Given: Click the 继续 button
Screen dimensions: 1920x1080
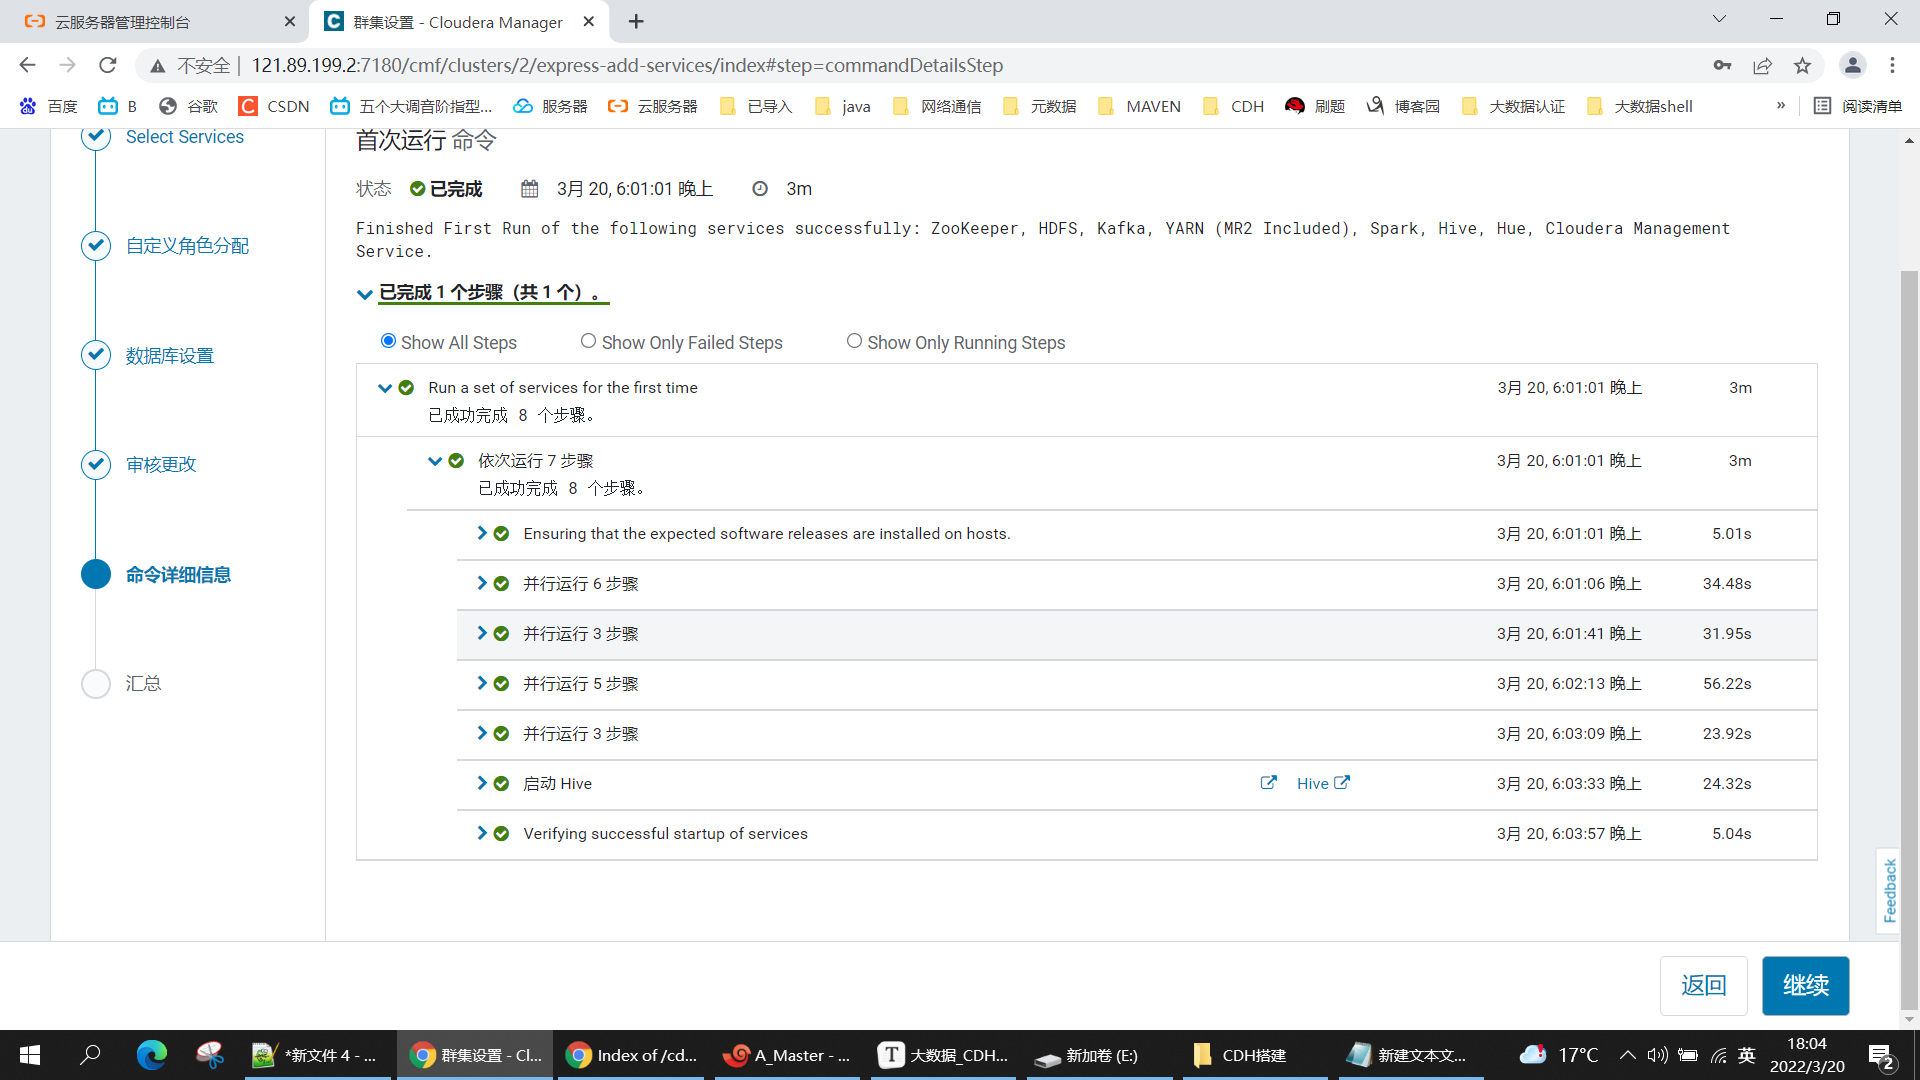Looking at the screenshot, I should (1805, 985).
